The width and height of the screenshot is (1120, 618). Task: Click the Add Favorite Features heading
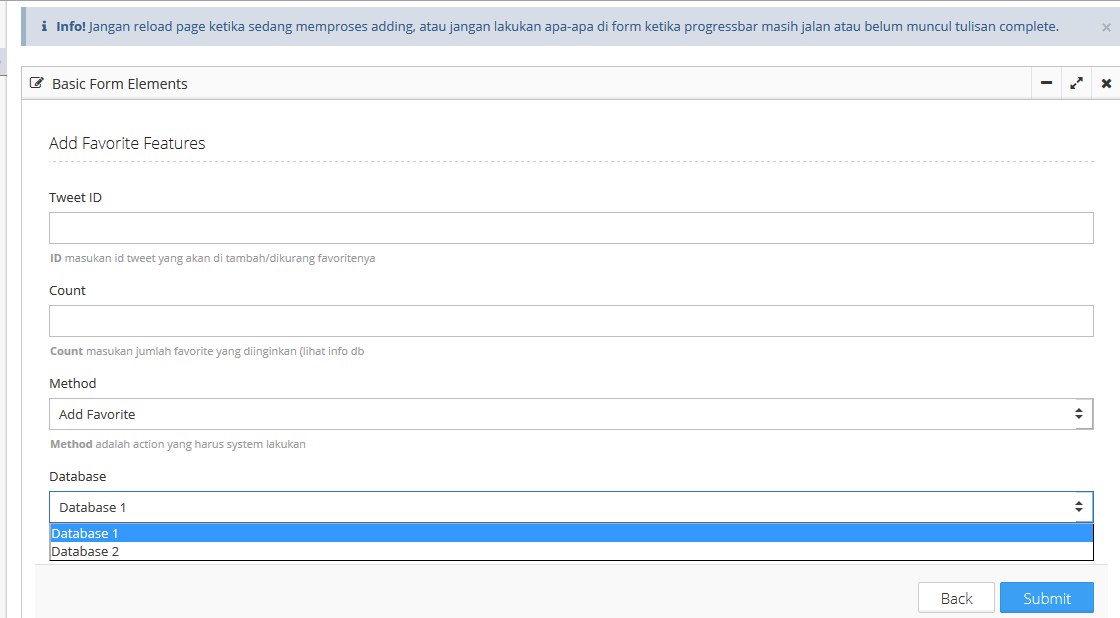tap(127, 143)
